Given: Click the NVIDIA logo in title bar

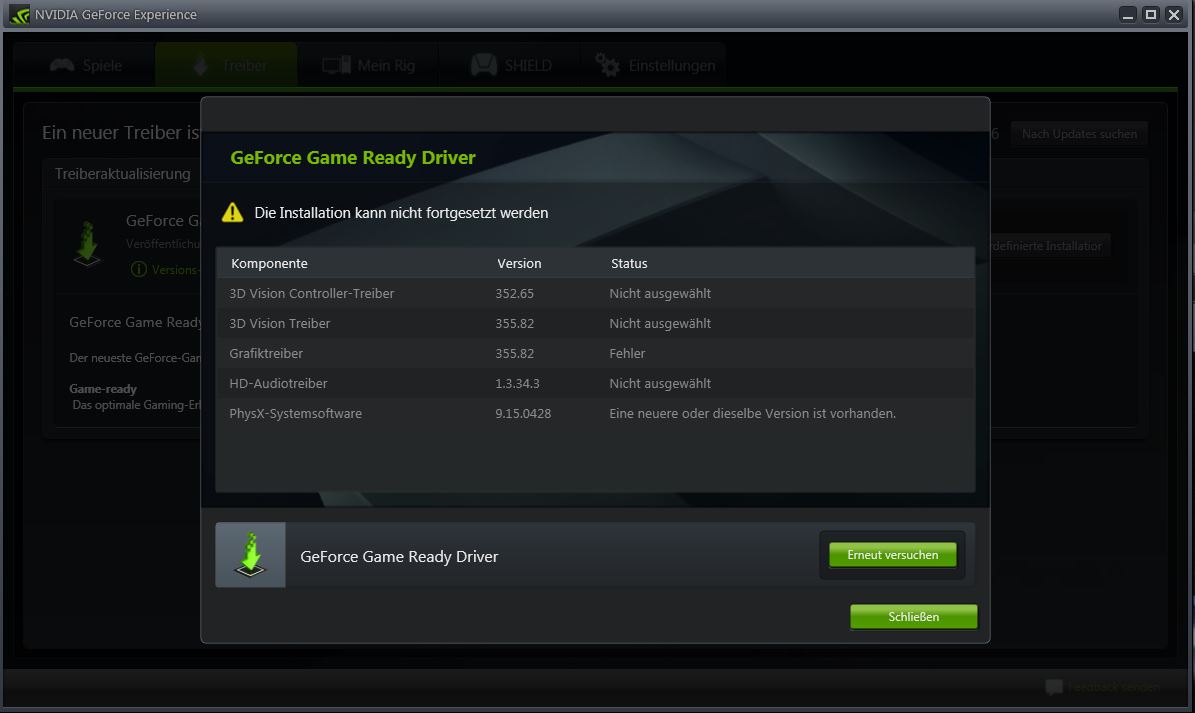Looking at the screenshot, I should click(x=19, y=14).
